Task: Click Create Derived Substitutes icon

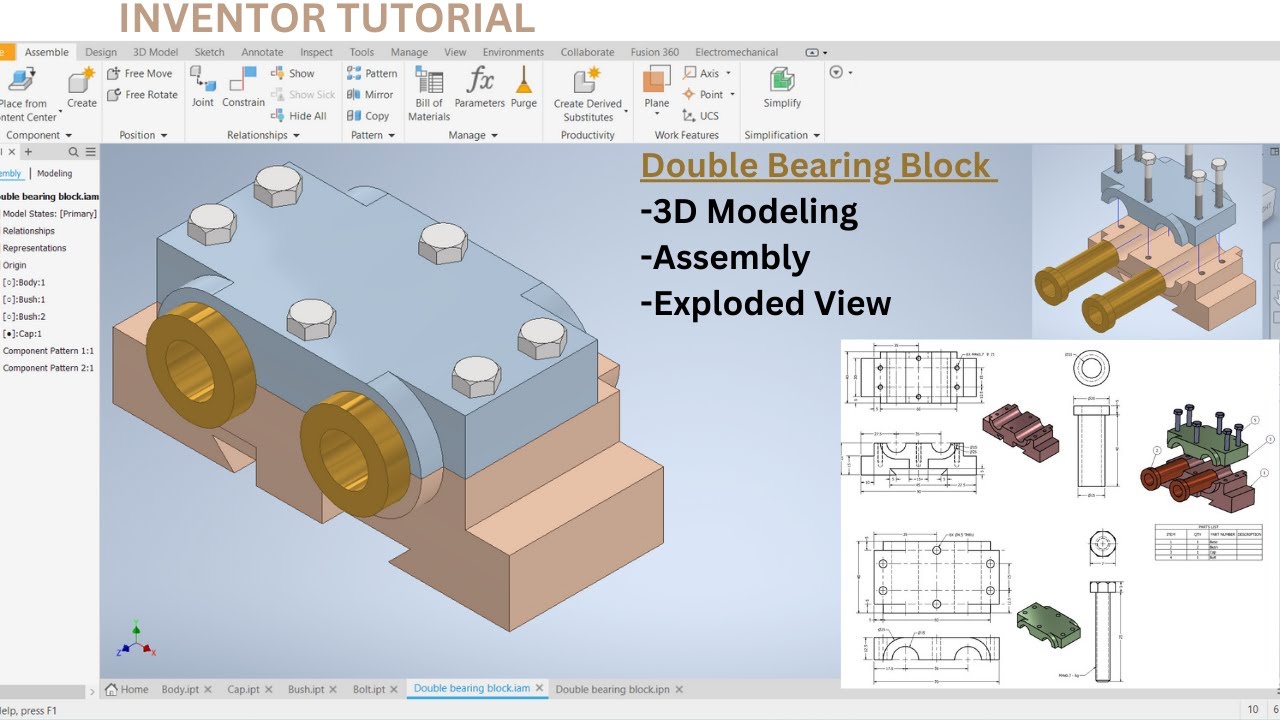Action: tap(587, 80)
